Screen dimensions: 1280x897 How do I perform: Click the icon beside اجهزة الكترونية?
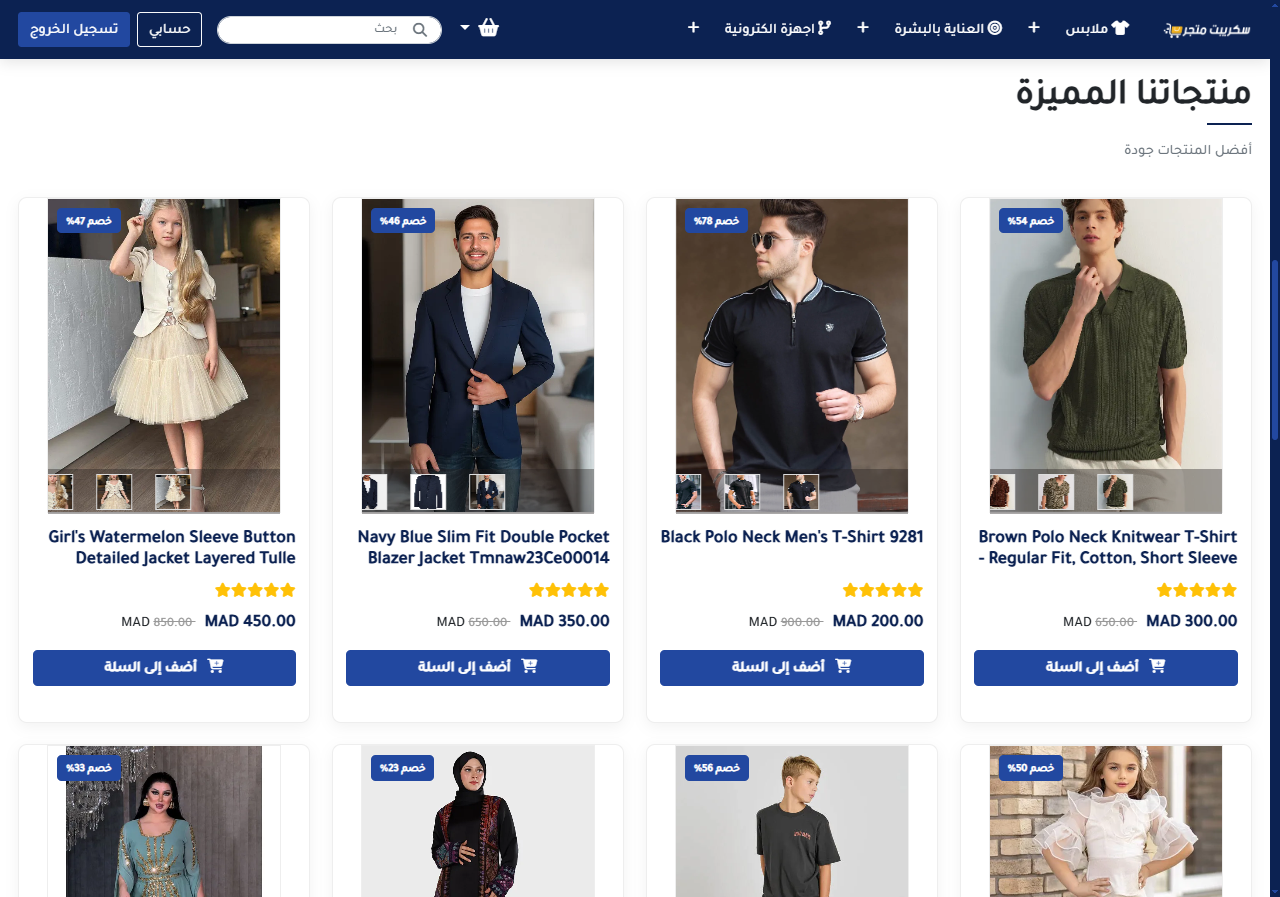pyautogui.click(x=825, y=28)
